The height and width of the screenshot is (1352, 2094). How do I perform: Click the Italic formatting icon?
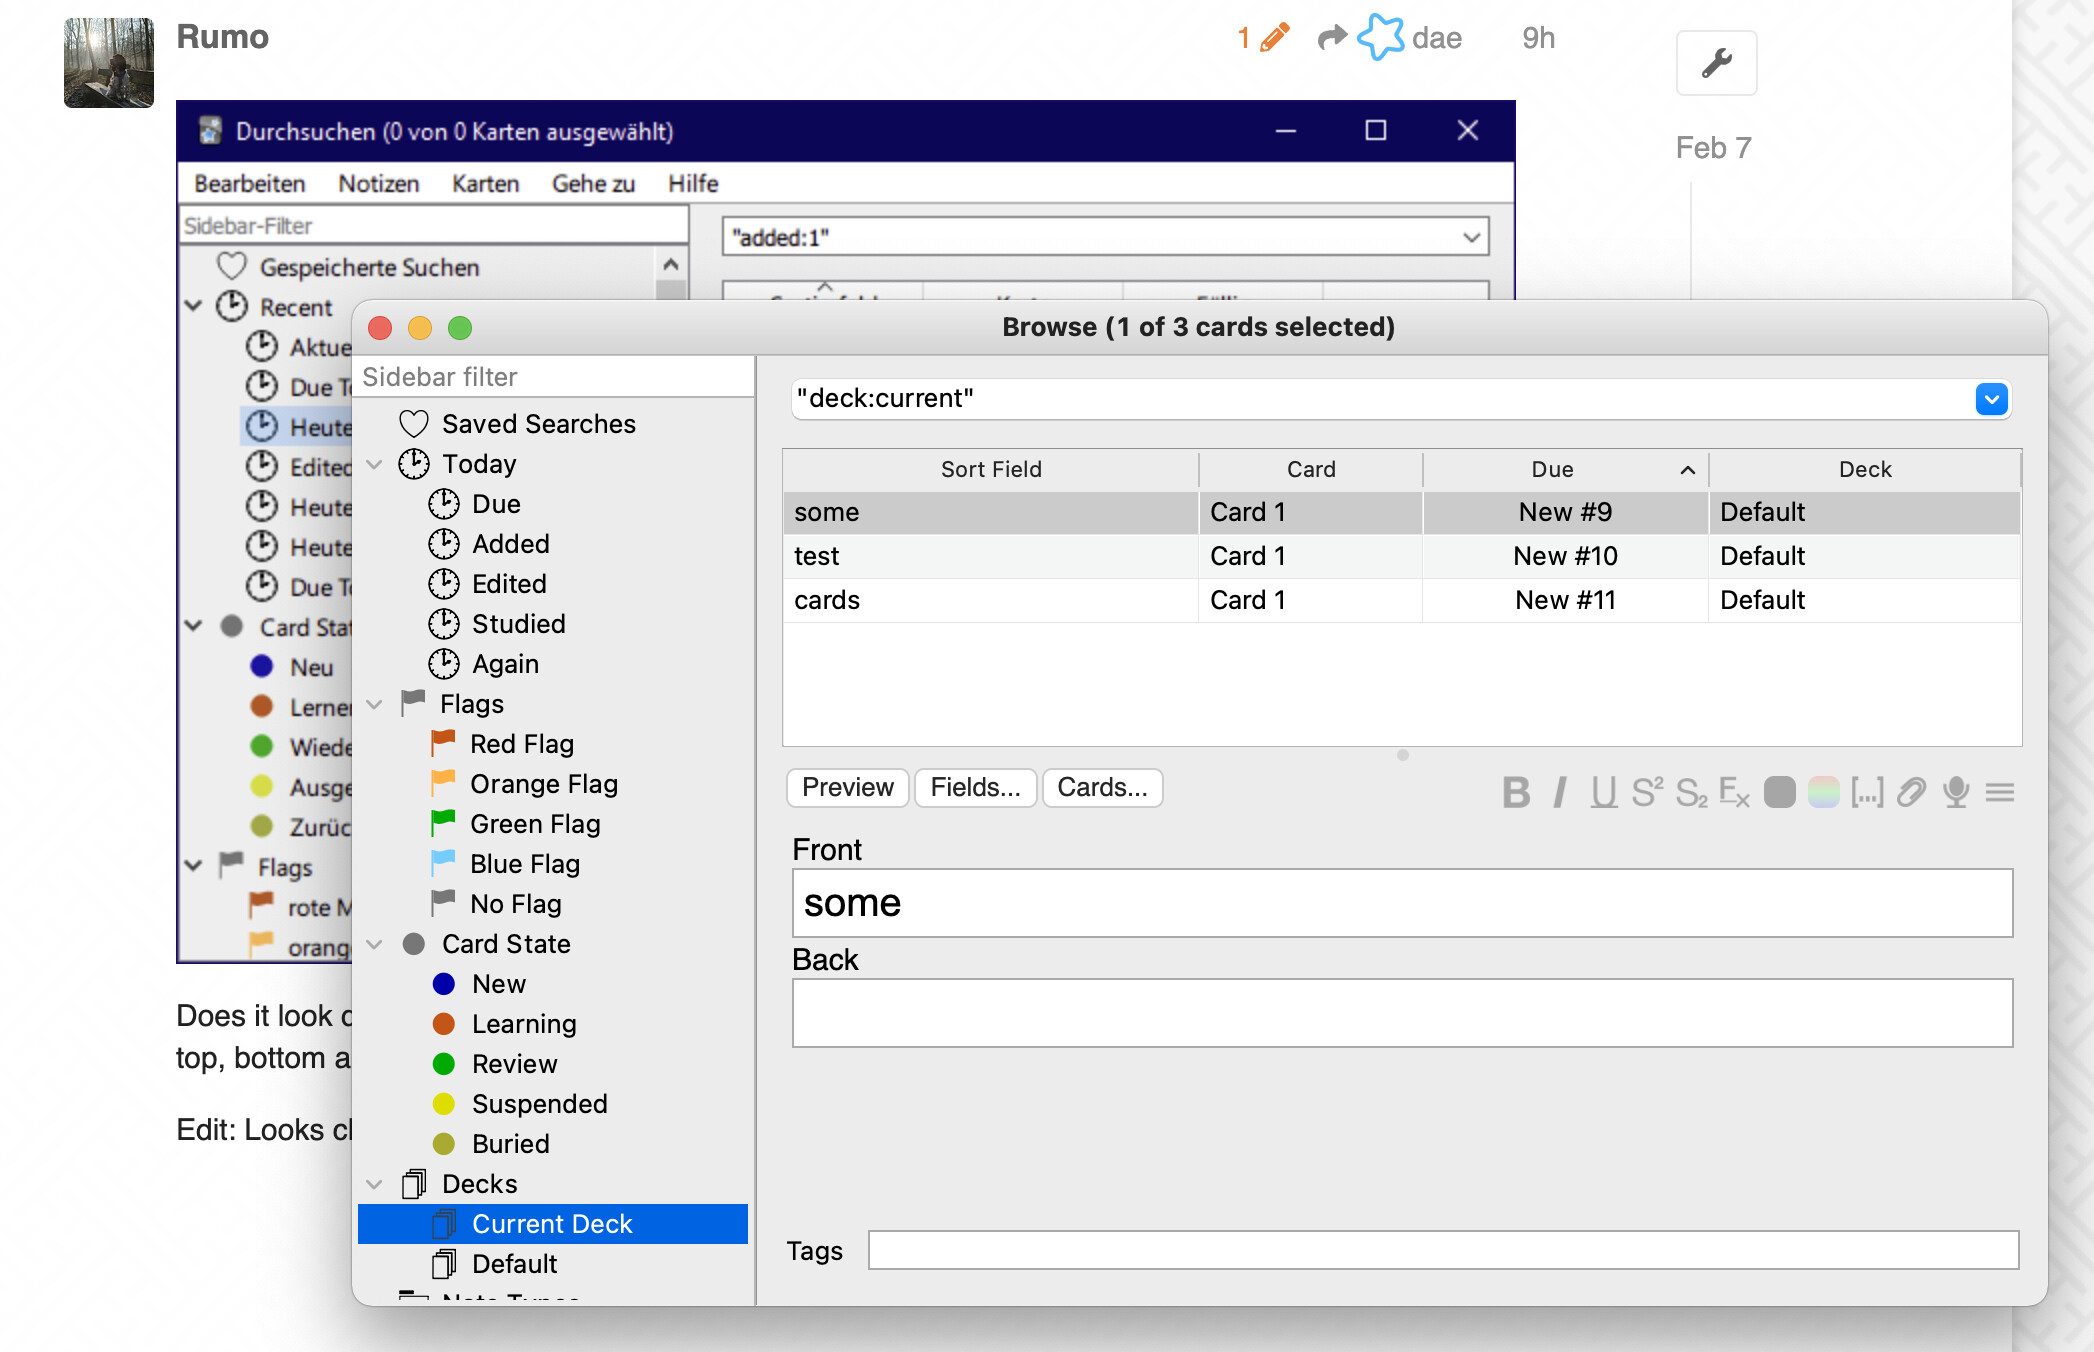(1560, 792)
